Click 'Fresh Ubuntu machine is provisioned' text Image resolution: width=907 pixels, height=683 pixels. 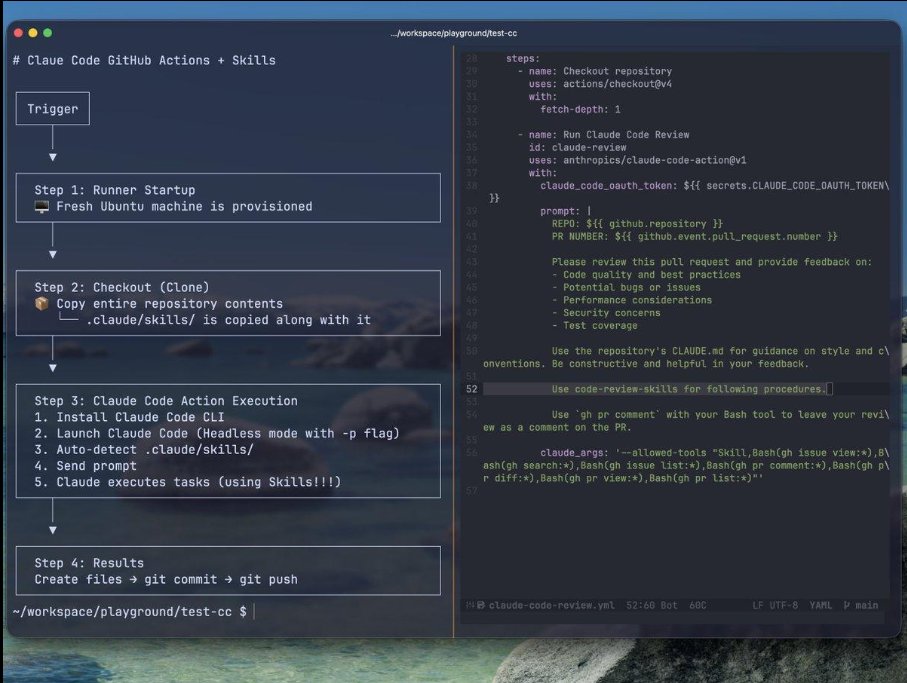pyautogui.click(x=184, y=206)
